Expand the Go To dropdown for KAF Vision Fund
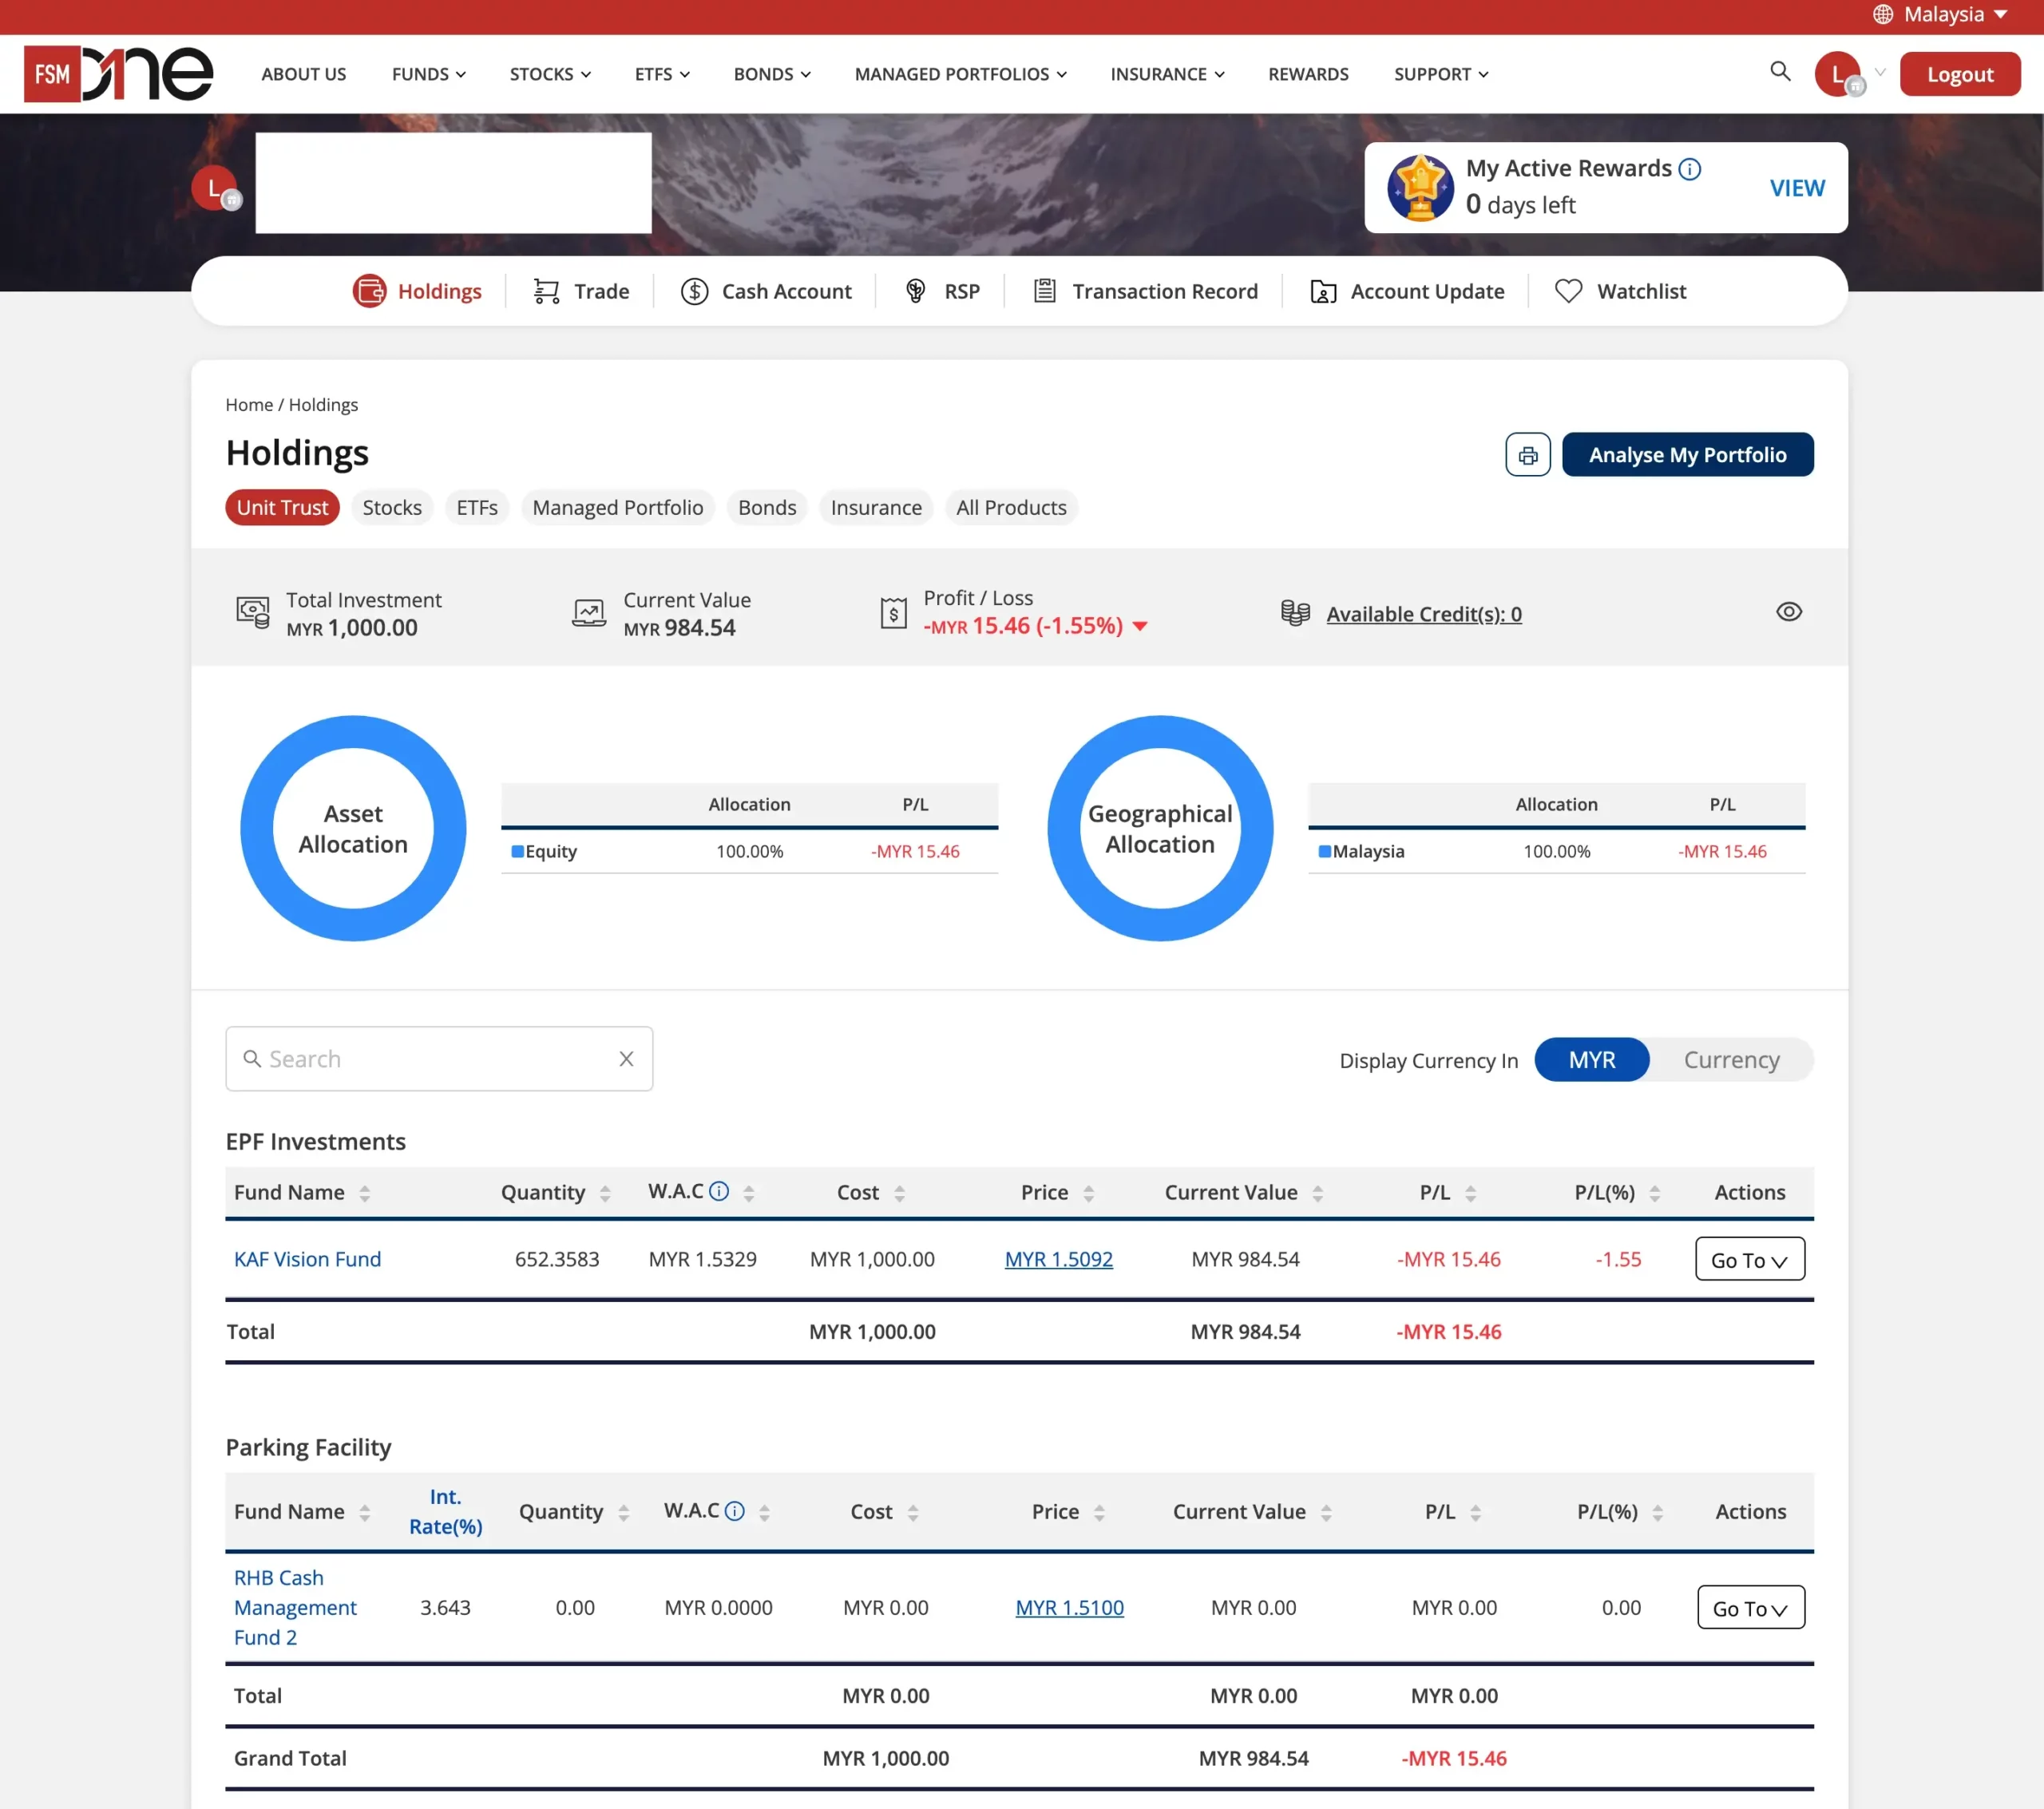The image size is (2044, 1809). point(1749,1259)
